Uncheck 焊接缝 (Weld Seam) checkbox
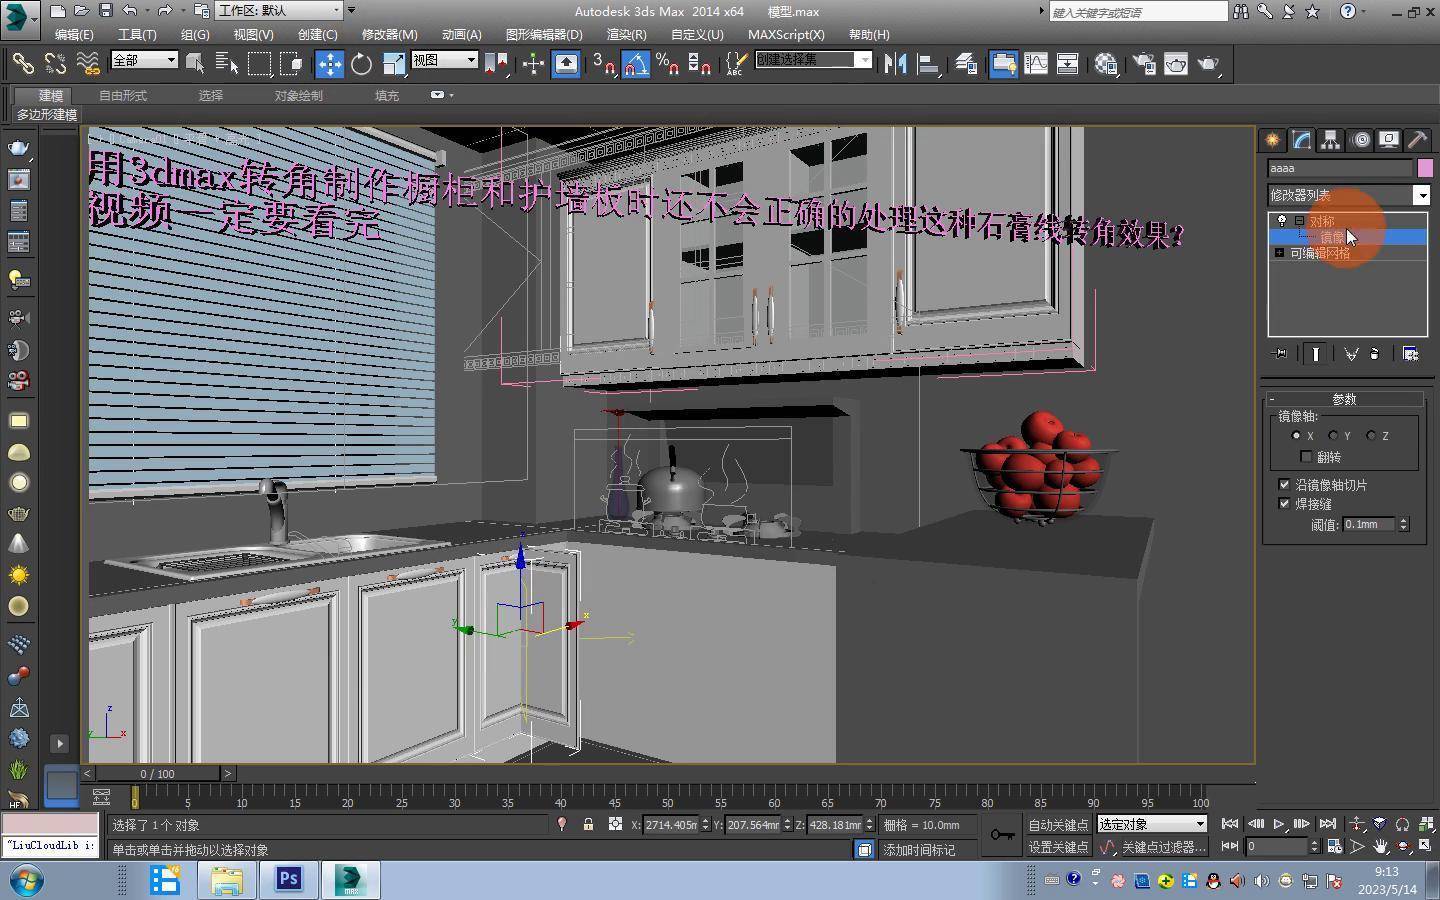This screenshot has height=900, width=1440. 1285,504
